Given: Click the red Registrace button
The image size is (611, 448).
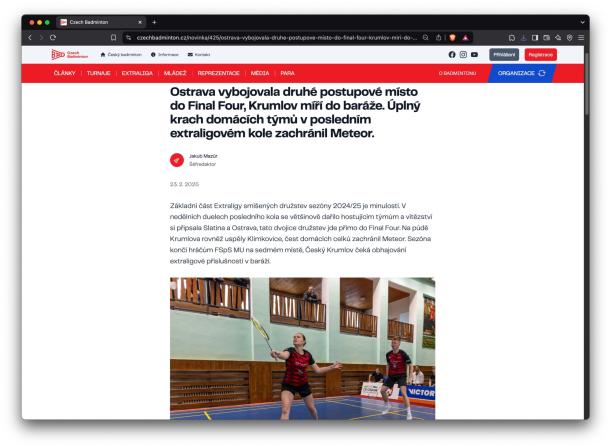Looking at the screenshot, I should (x=540, y=55).
